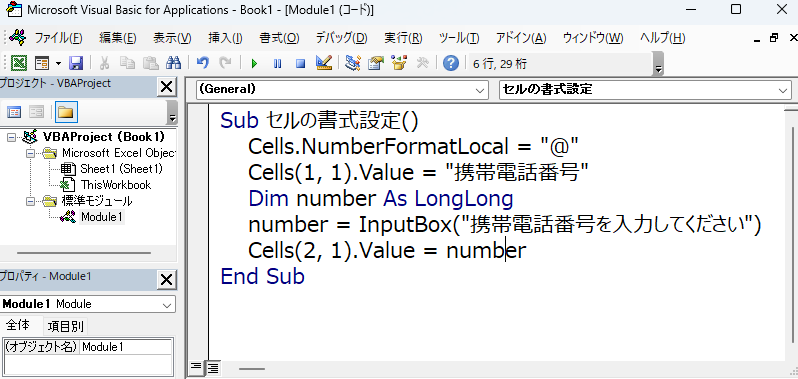The height and width of the screenshot is (379, 798).
Task: Pause execution with the Break icon
Action: pos(277,64)
